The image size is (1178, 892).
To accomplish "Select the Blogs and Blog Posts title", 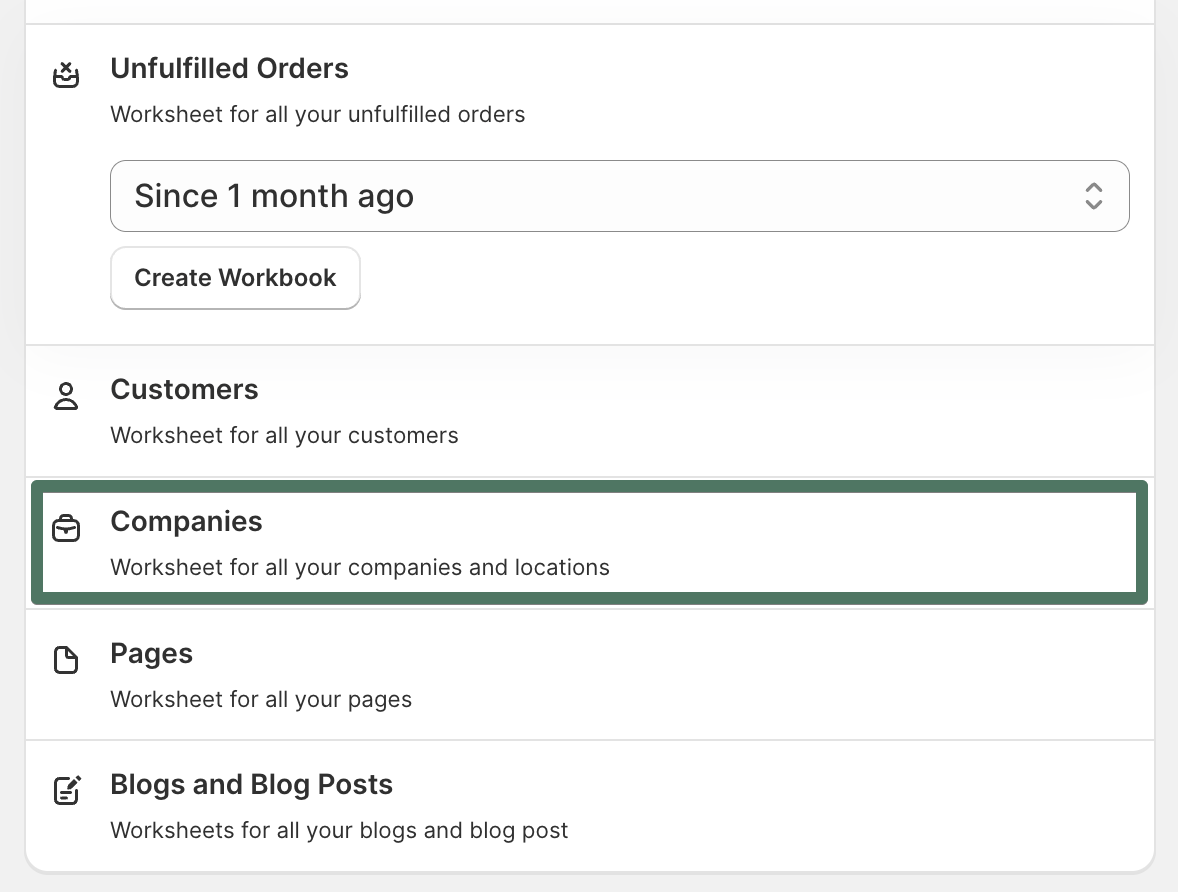I will point(251,784).
